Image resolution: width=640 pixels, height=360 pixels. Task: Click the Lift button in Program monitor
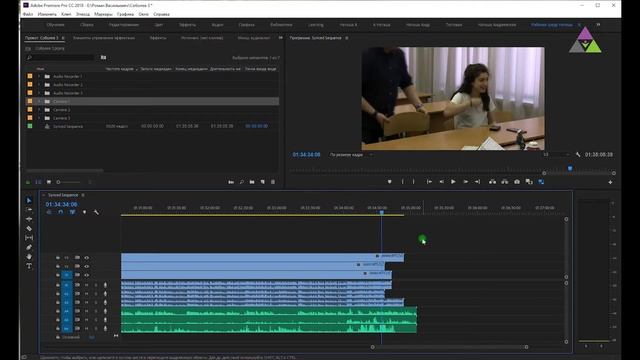tap(493, 182)
